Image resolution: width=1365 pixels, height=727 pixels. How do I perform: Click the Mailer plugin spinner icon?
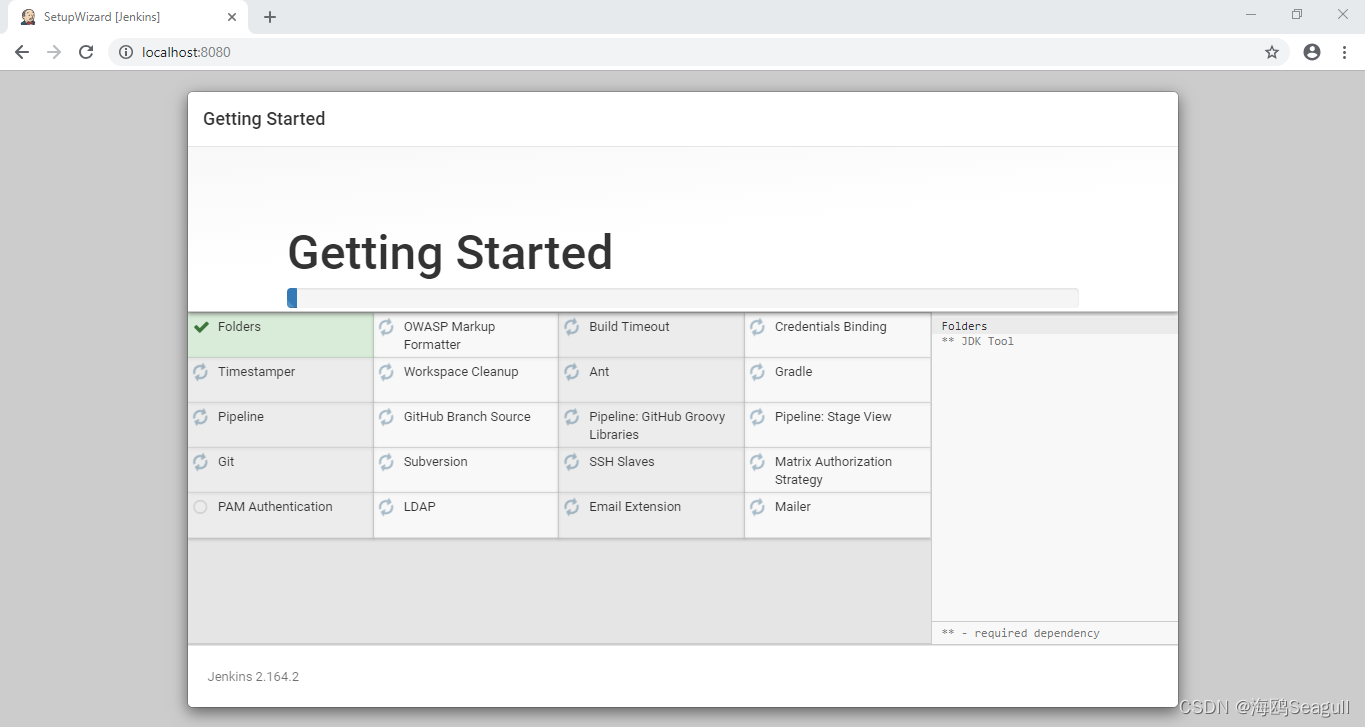click(x=757, y=507)
